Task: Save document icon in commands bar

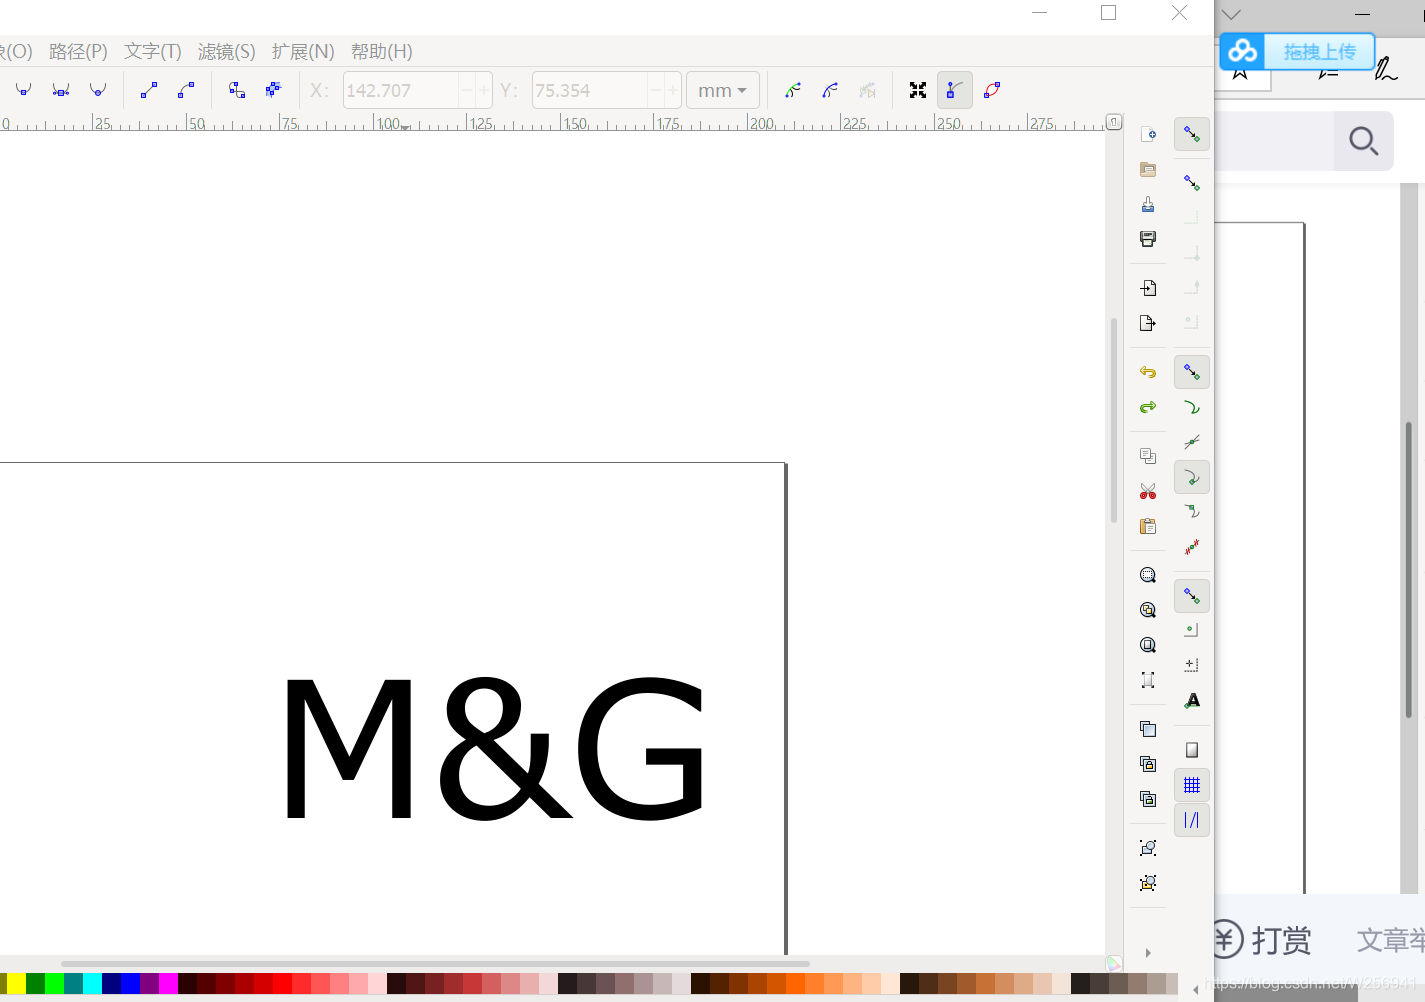Action: 1148,204
